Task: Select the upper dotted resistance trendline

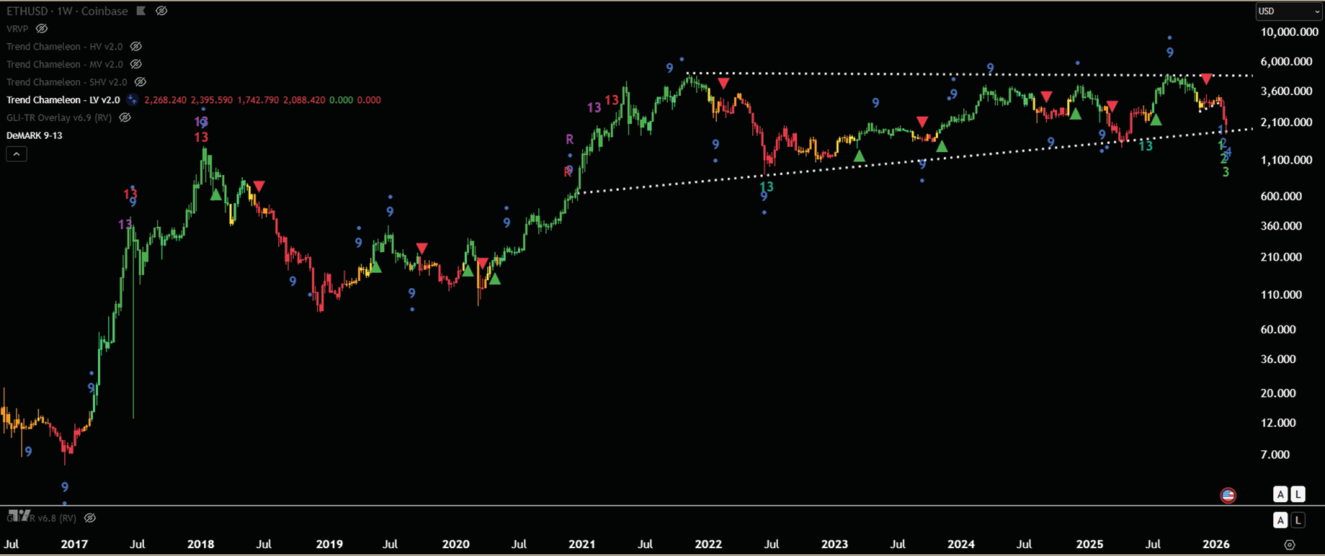Action: (968, 74)
